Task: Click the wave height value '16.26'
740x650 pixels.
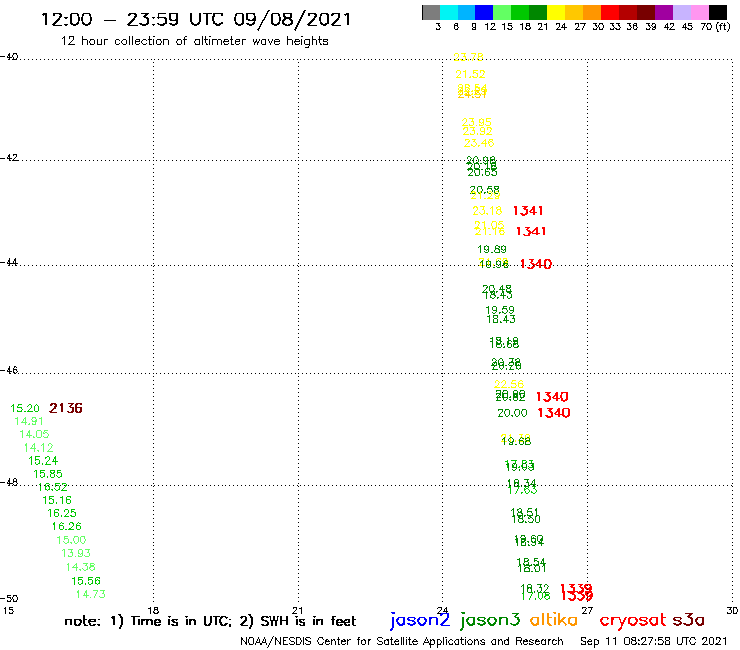Action: point(67,526)
